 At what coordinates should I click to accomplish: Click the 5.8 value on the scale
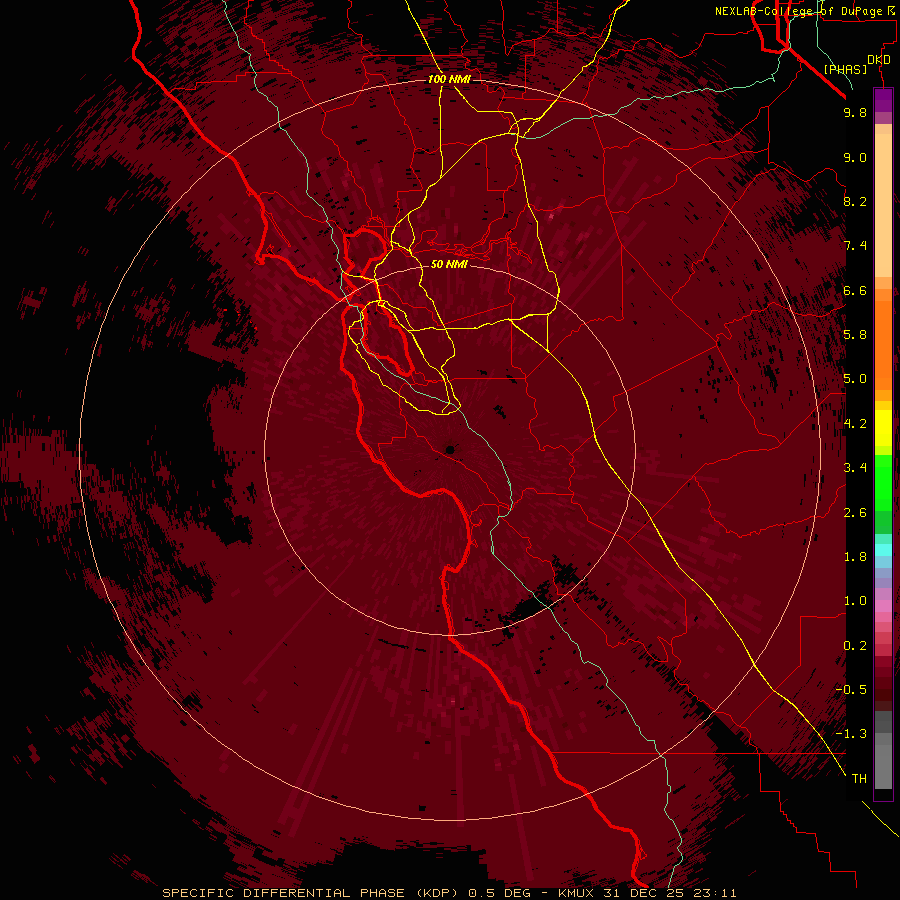[855, 335]
